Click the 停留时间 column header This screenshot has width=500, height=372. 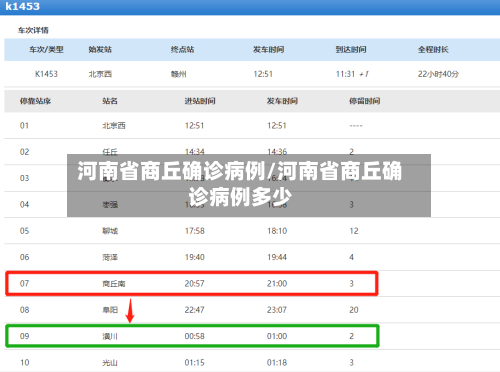coord(365,101)
